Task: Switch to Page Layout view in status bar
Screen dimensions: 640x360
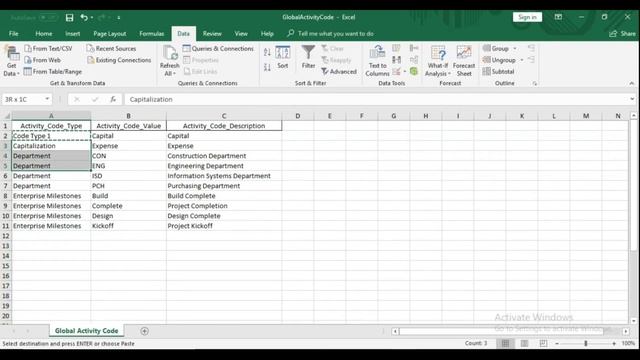Action: tap(524, 344)
